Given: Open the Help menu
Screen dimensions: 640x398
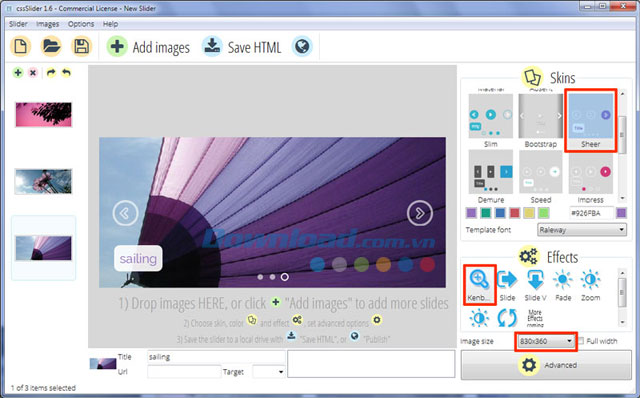Looking at the screenshot, I should pyautogui.click(x=110, y=24).
